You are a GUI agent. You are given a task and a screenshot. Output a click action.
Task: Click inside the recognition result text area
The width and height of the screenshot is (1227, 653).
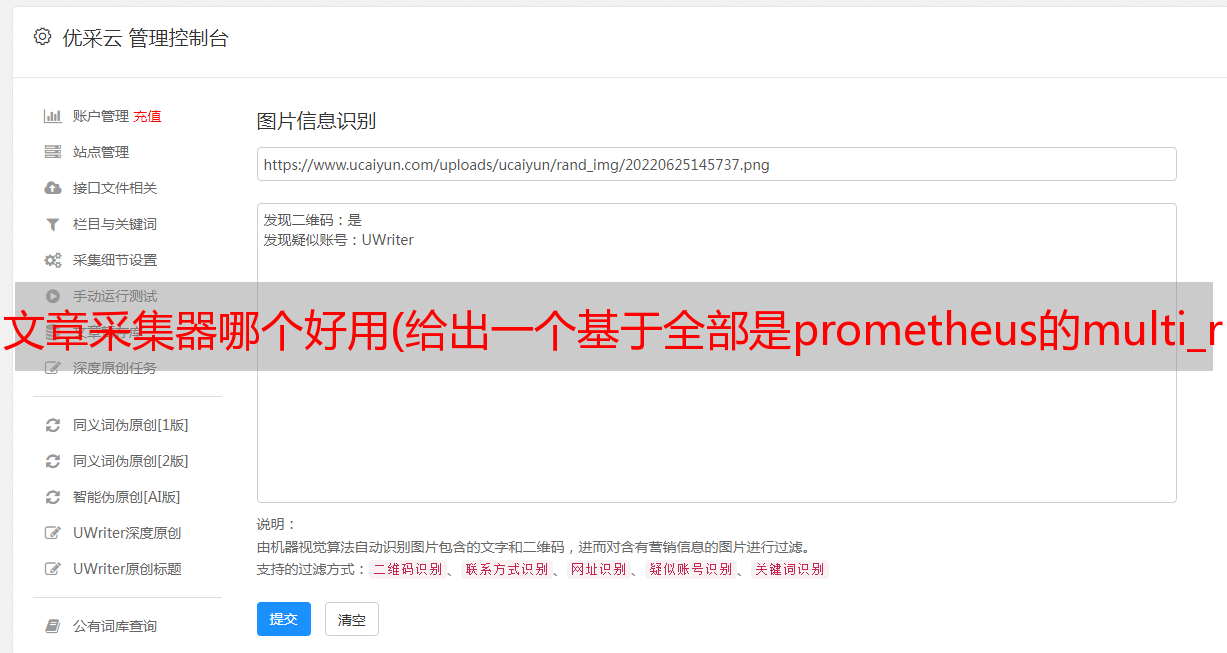[716, 353]
